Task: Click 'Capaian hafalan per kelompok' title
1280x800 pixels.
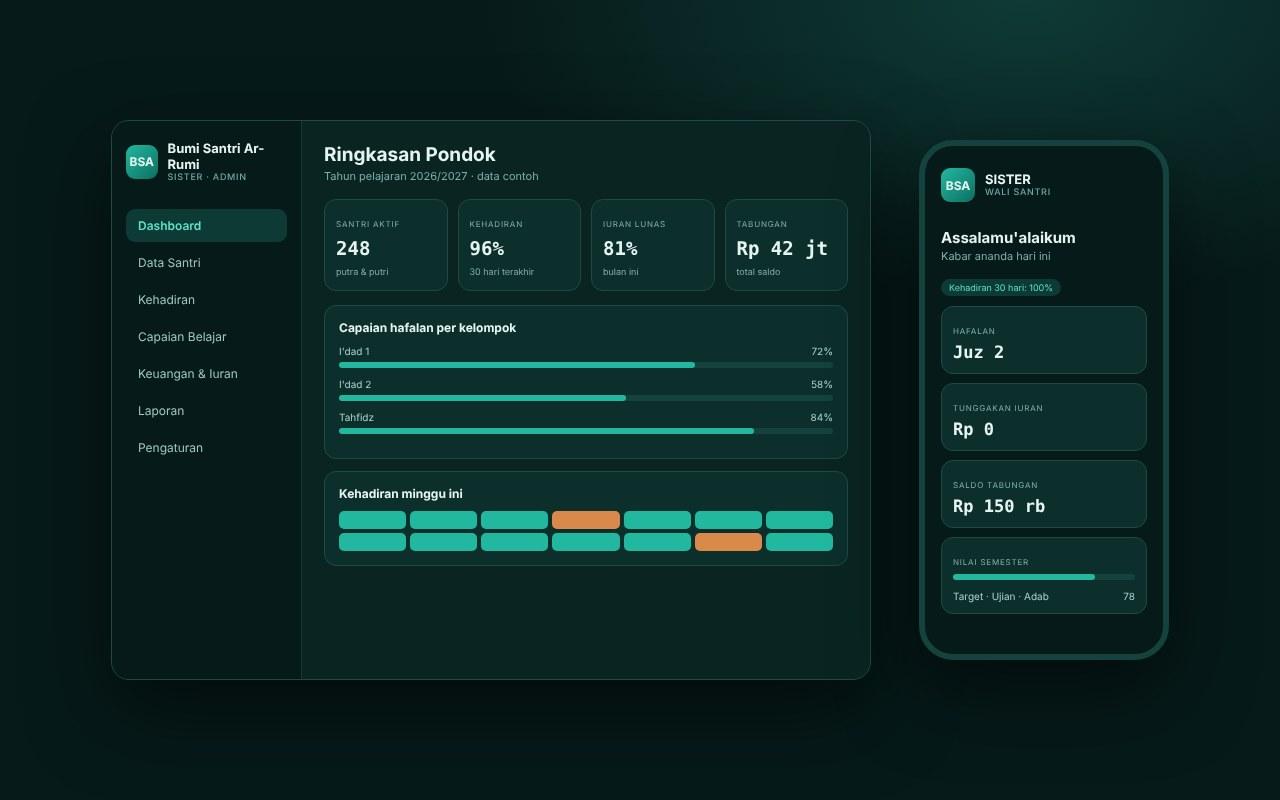Action: point(427,328)
